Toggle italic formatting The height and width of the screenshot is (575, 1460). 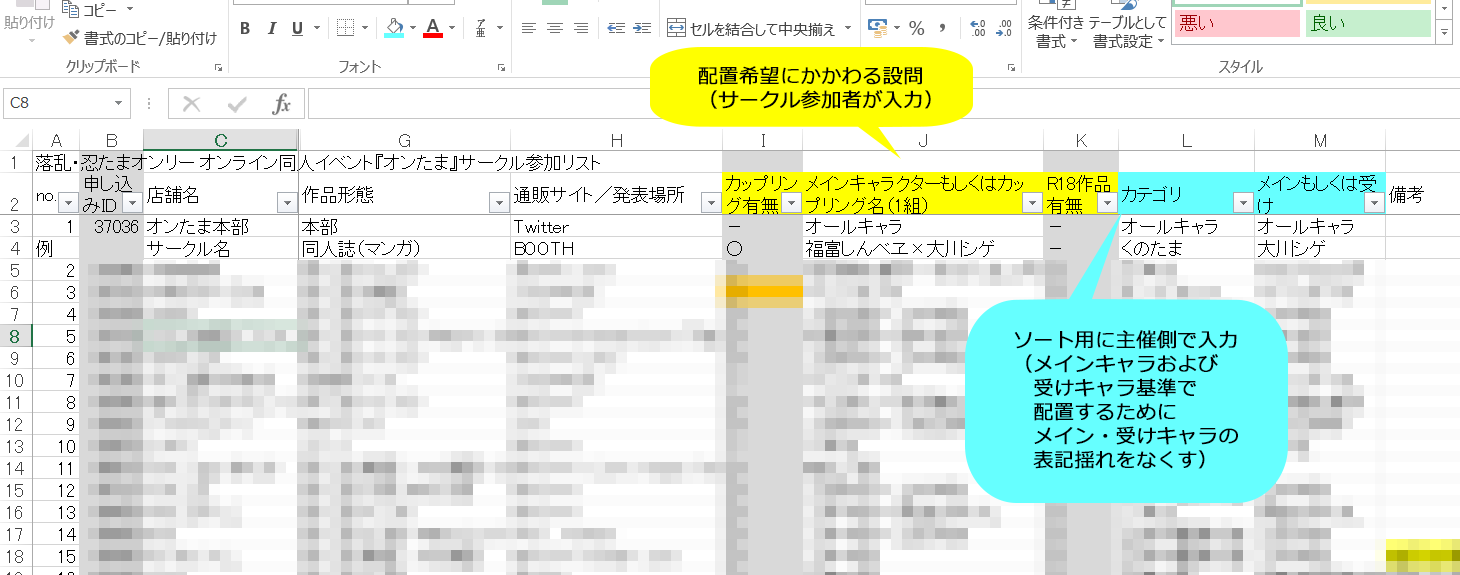271,28
